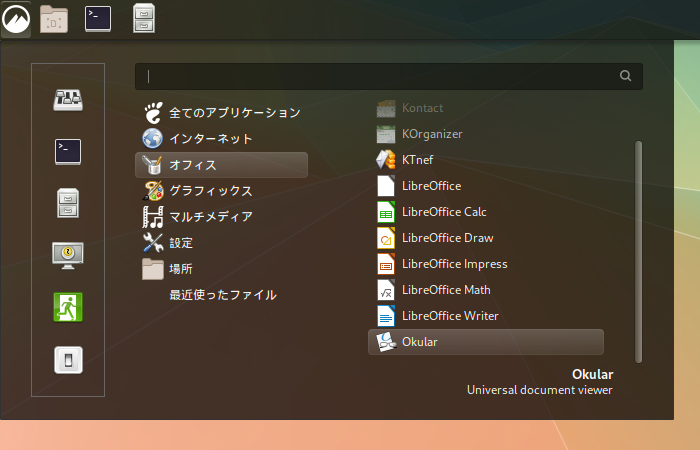The height and width of the screenshot is (450, 700).
Task: Select グラフィックス category
Action: coord(221,191)
